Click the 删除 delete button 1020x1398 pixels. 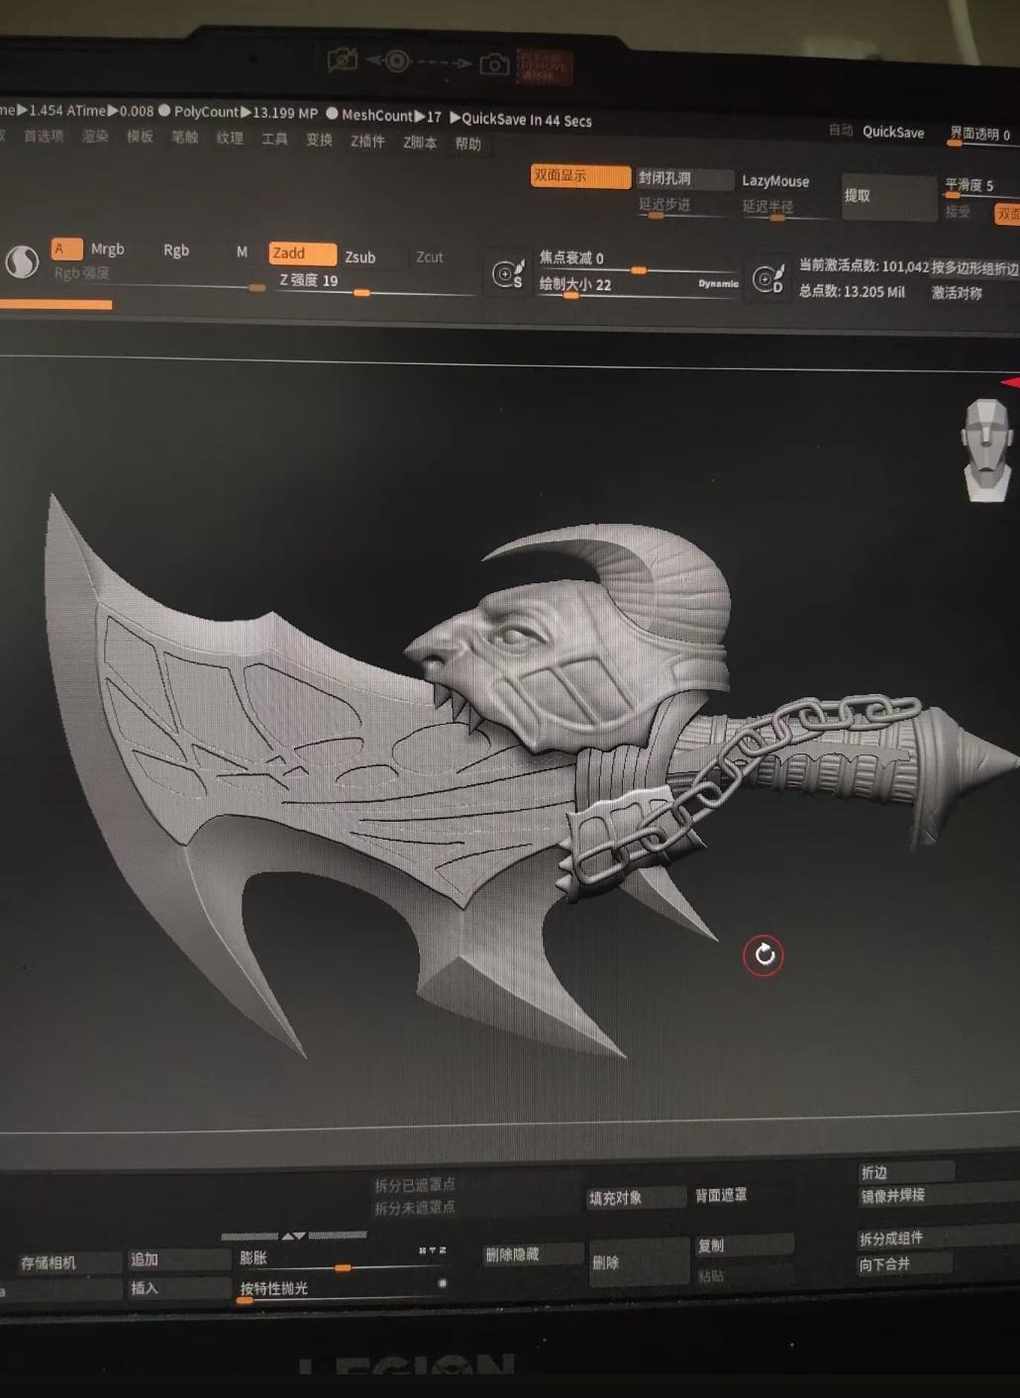(x=638, y=1262)
